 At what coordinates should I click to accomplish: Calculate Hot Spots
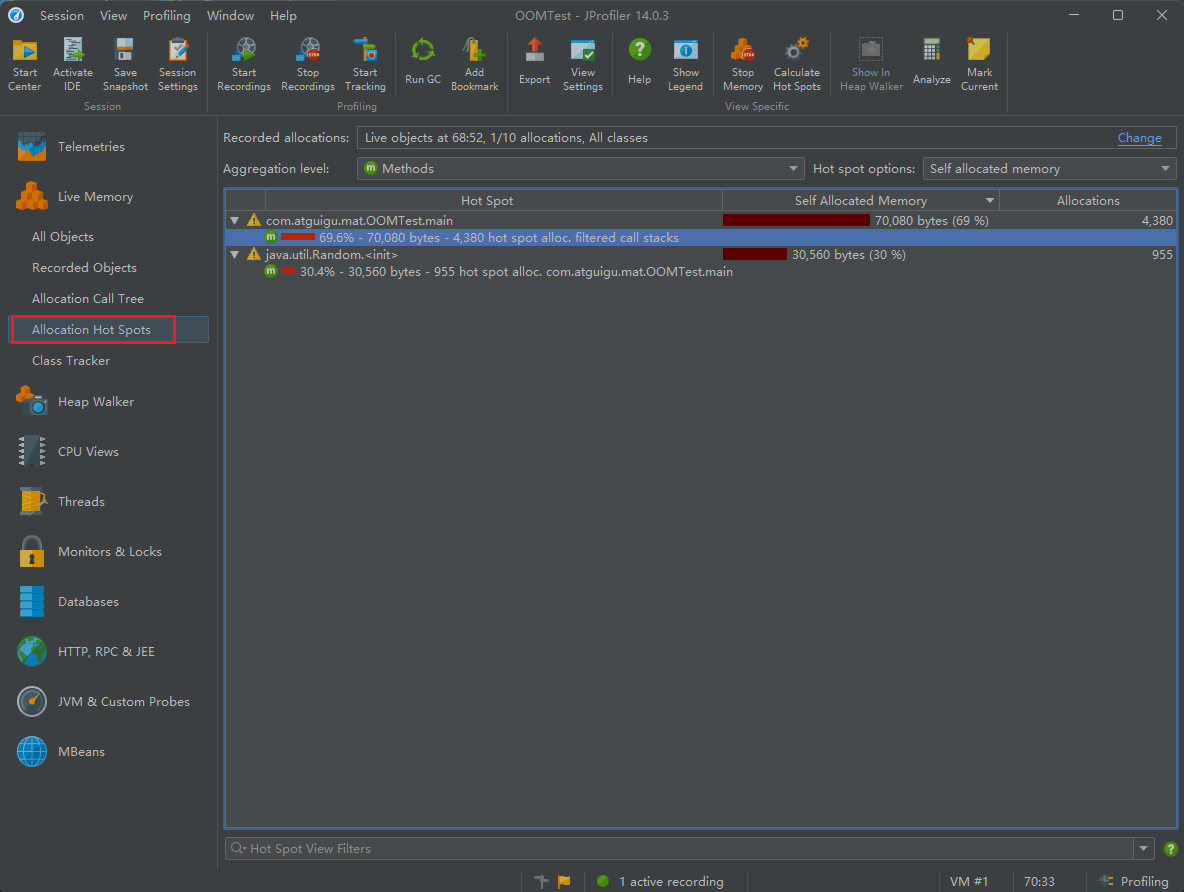(x=797, y=64)
